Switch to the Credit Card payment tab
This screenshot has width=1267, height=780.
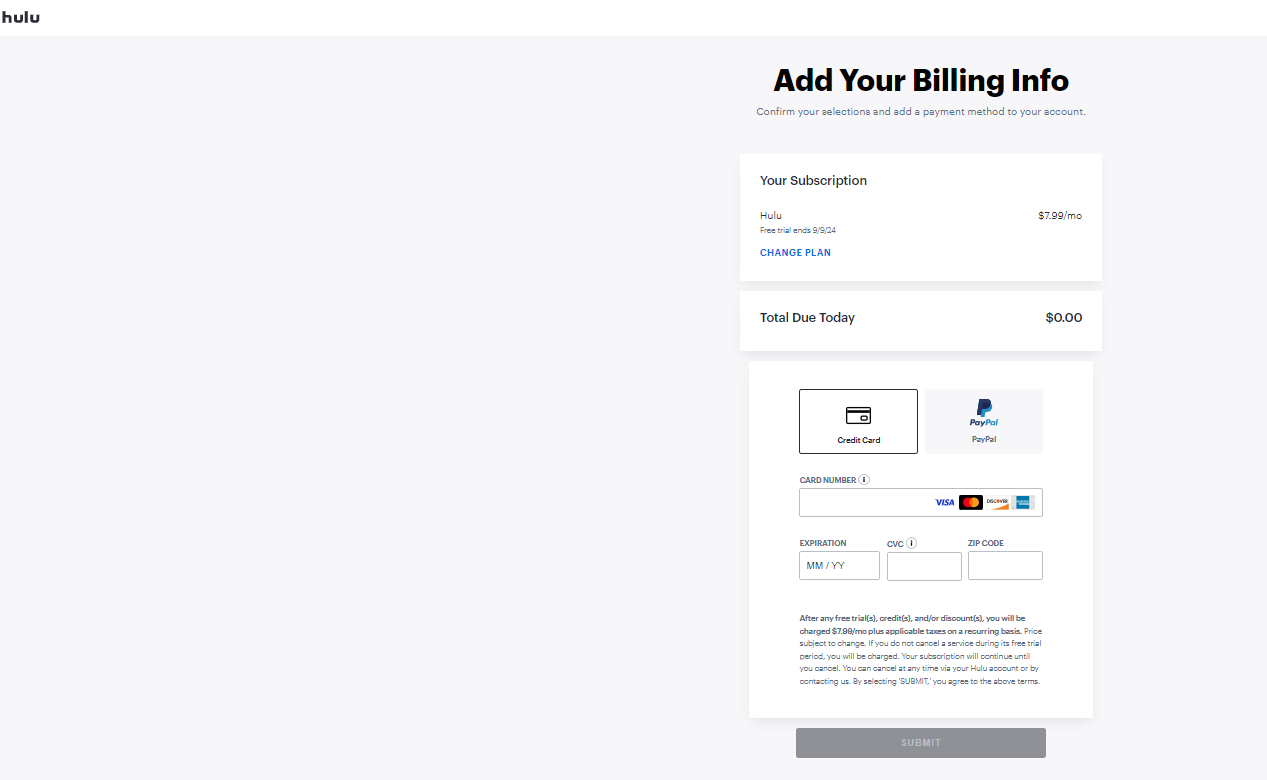pos(858,421)
